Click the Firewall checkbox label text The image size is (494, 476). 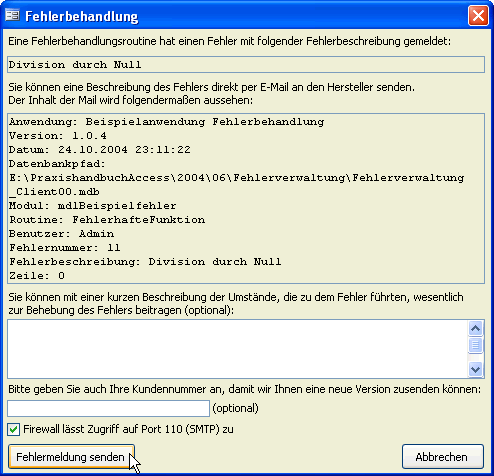point(128,429)
